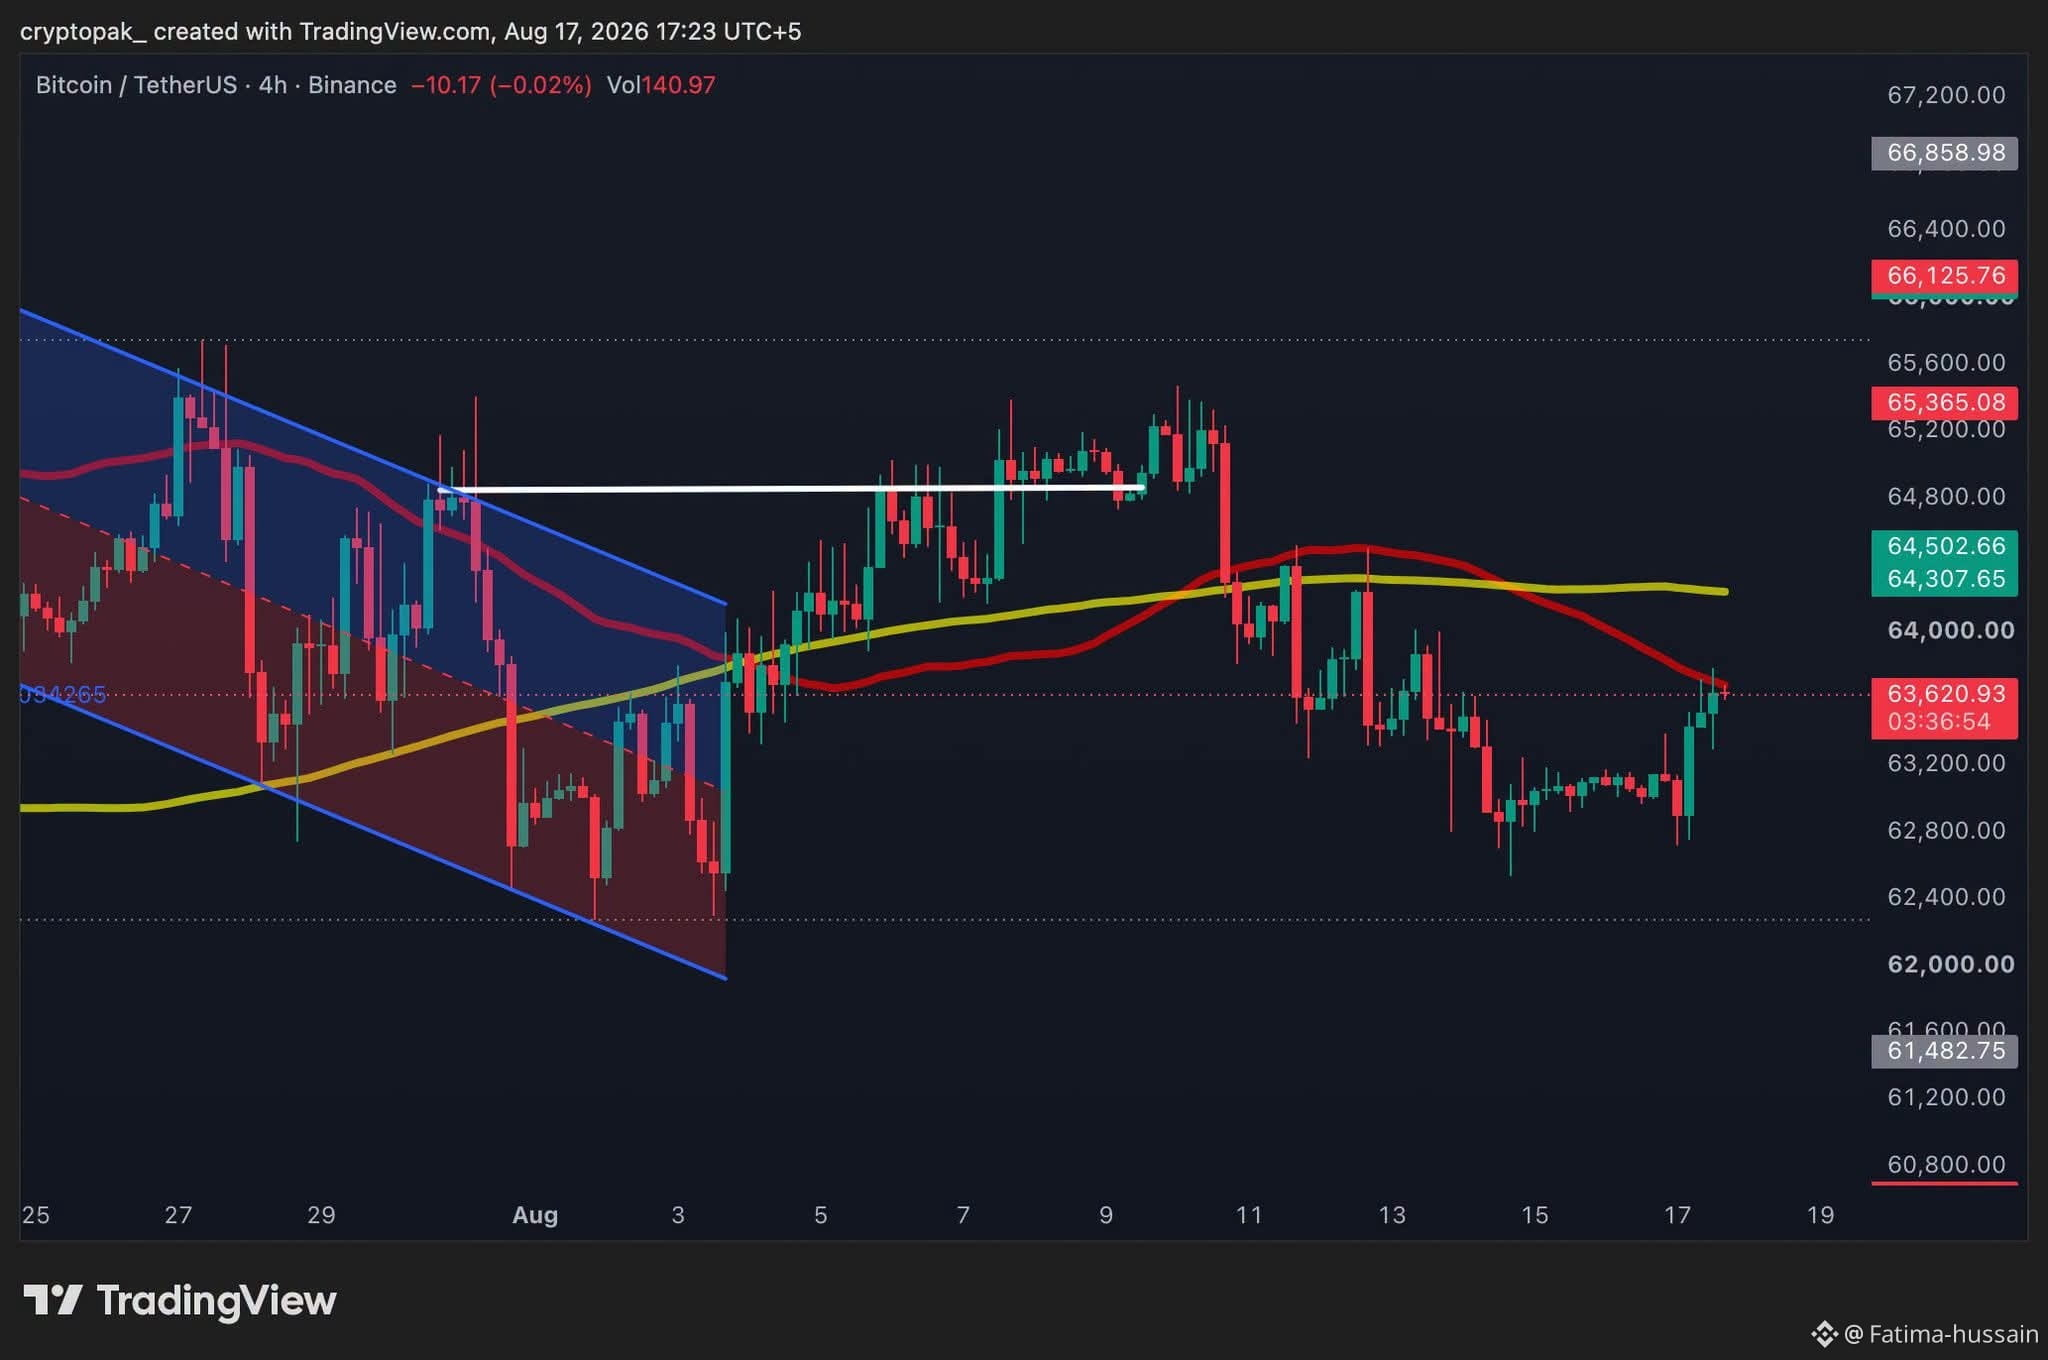
Task: Click the 7 date label on time axis
Action: click(x=963, y=1215)
